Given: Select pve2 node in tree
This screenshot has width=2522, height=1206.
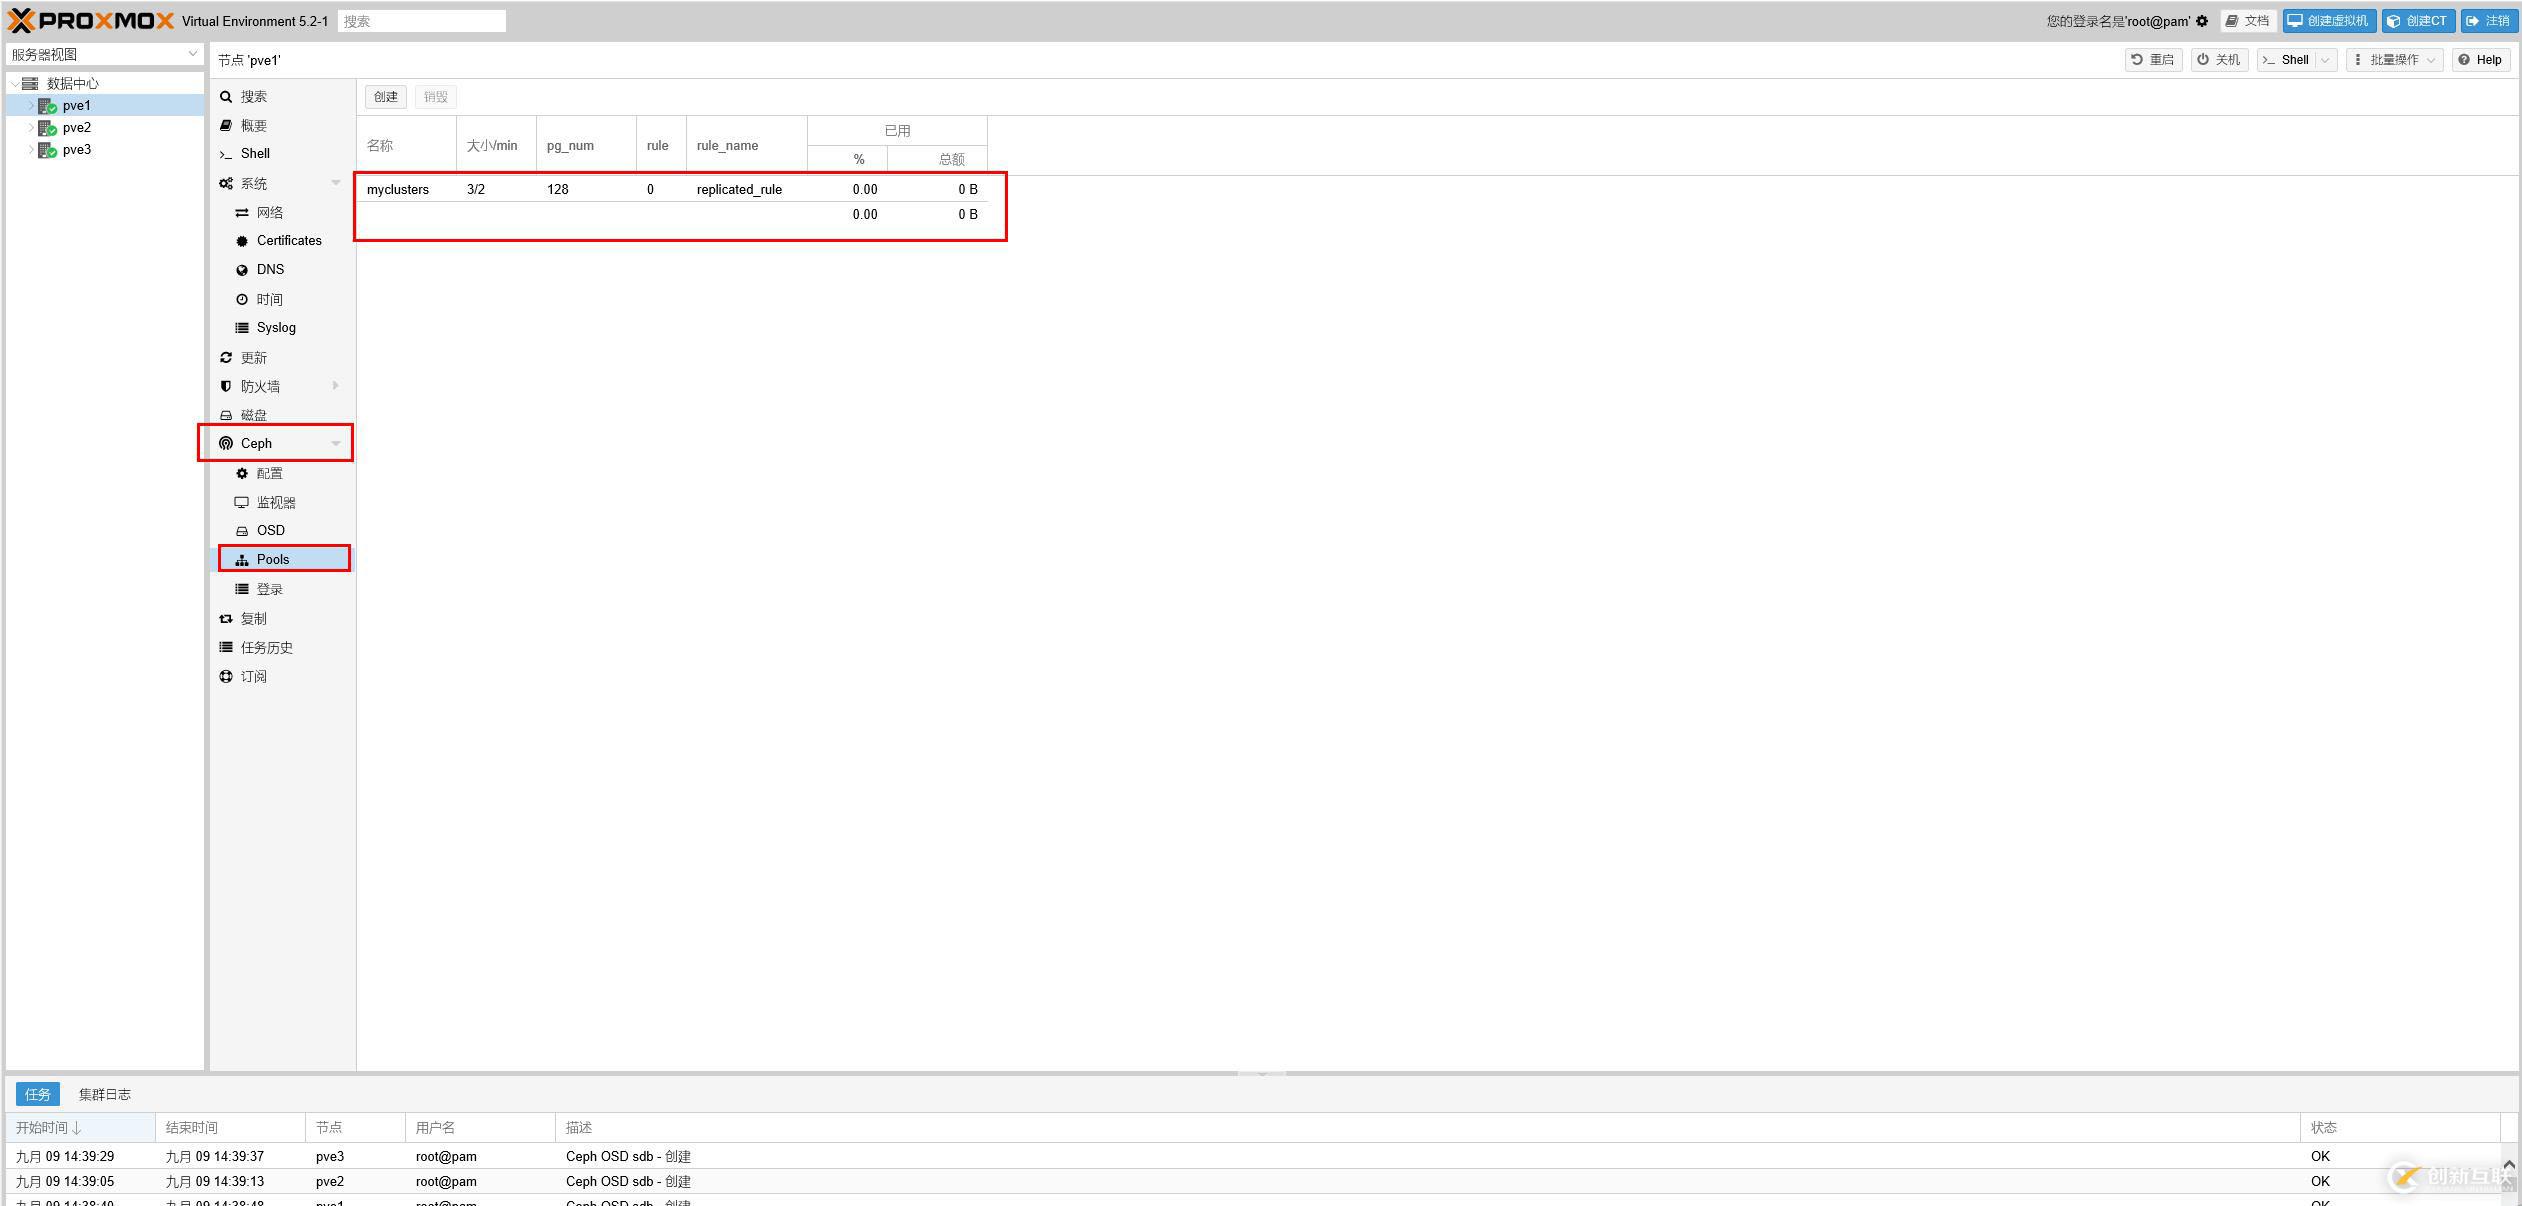Looking at the screenshot, I should 74,127.
